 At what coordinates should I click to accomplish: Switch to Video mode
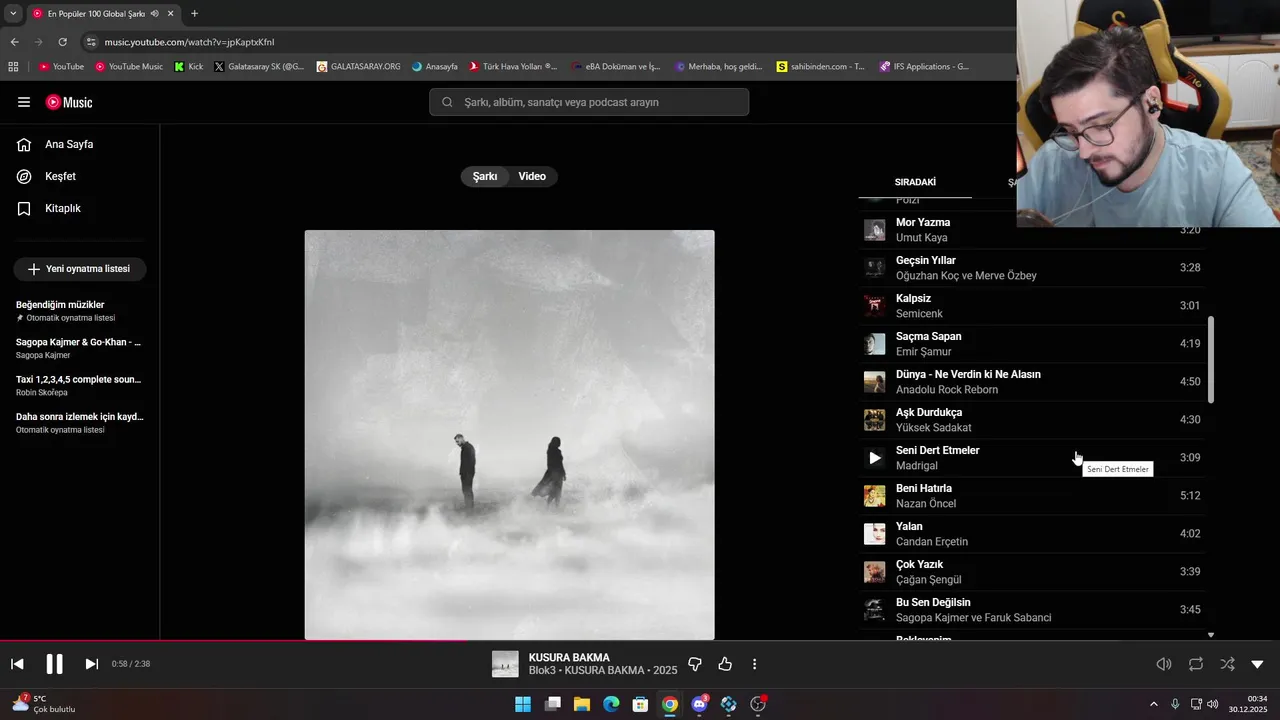(532, 176)
